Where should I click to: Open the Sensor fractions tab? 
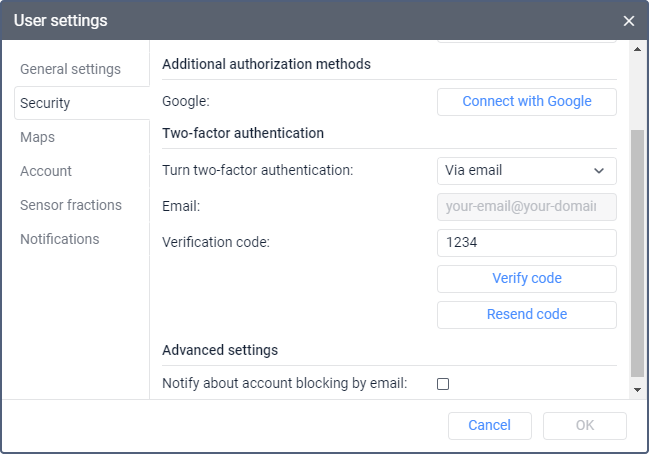point(71,205)
